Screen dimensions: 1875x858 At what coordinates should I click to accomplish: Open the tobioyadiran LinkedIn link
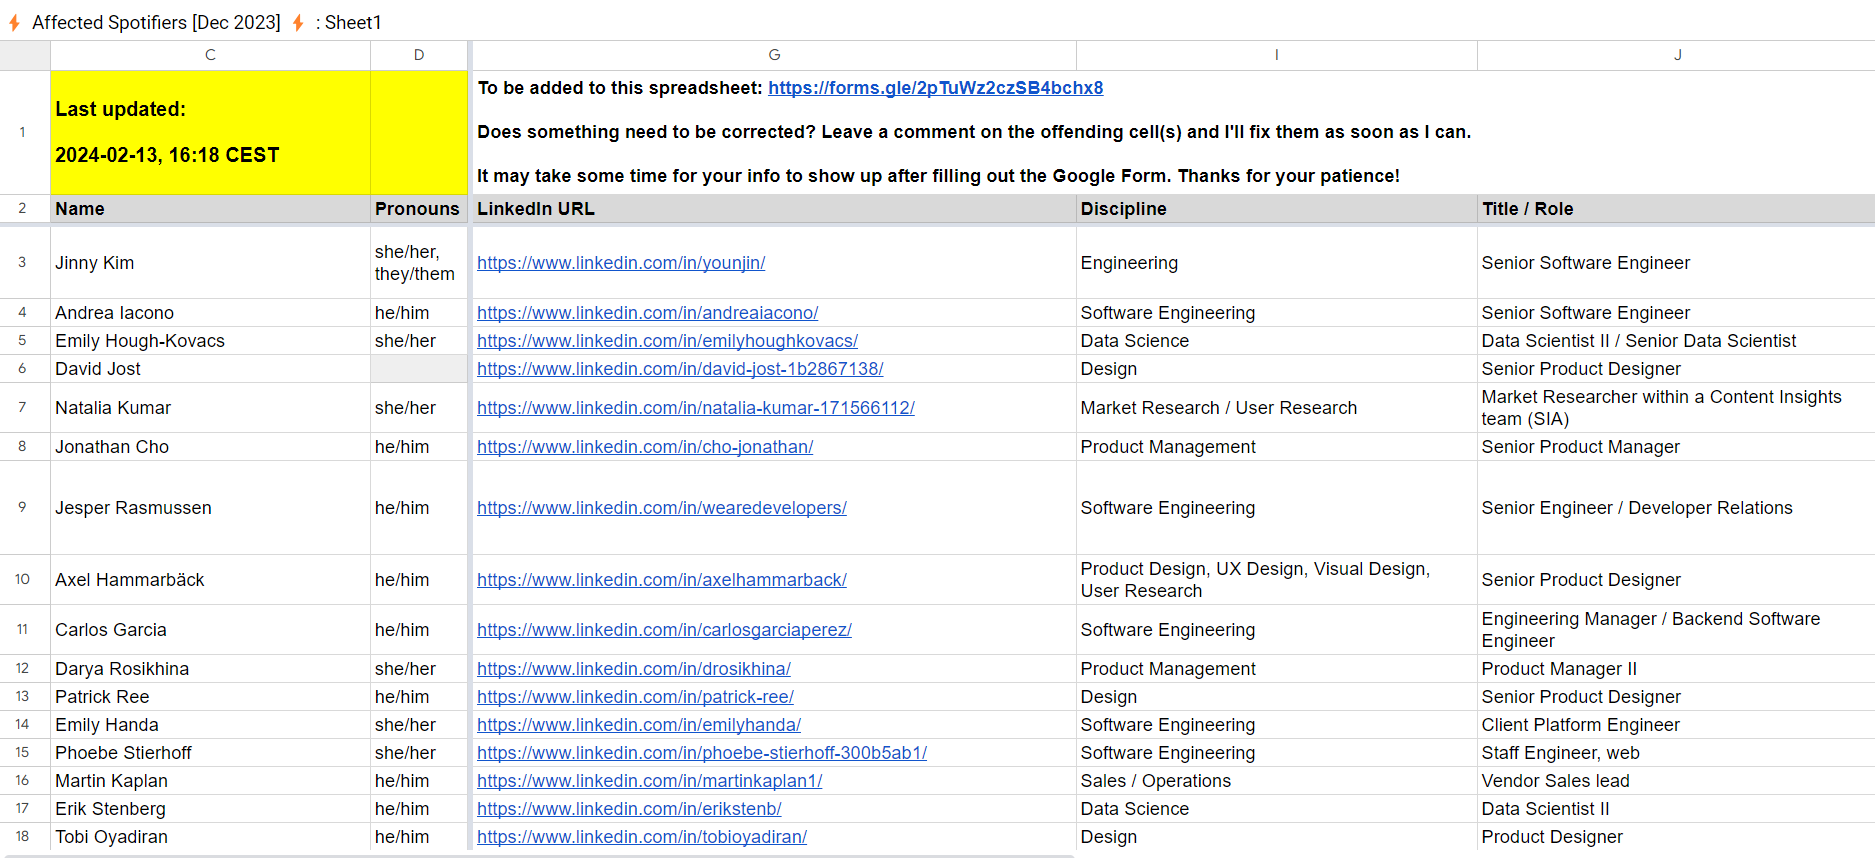642,837
